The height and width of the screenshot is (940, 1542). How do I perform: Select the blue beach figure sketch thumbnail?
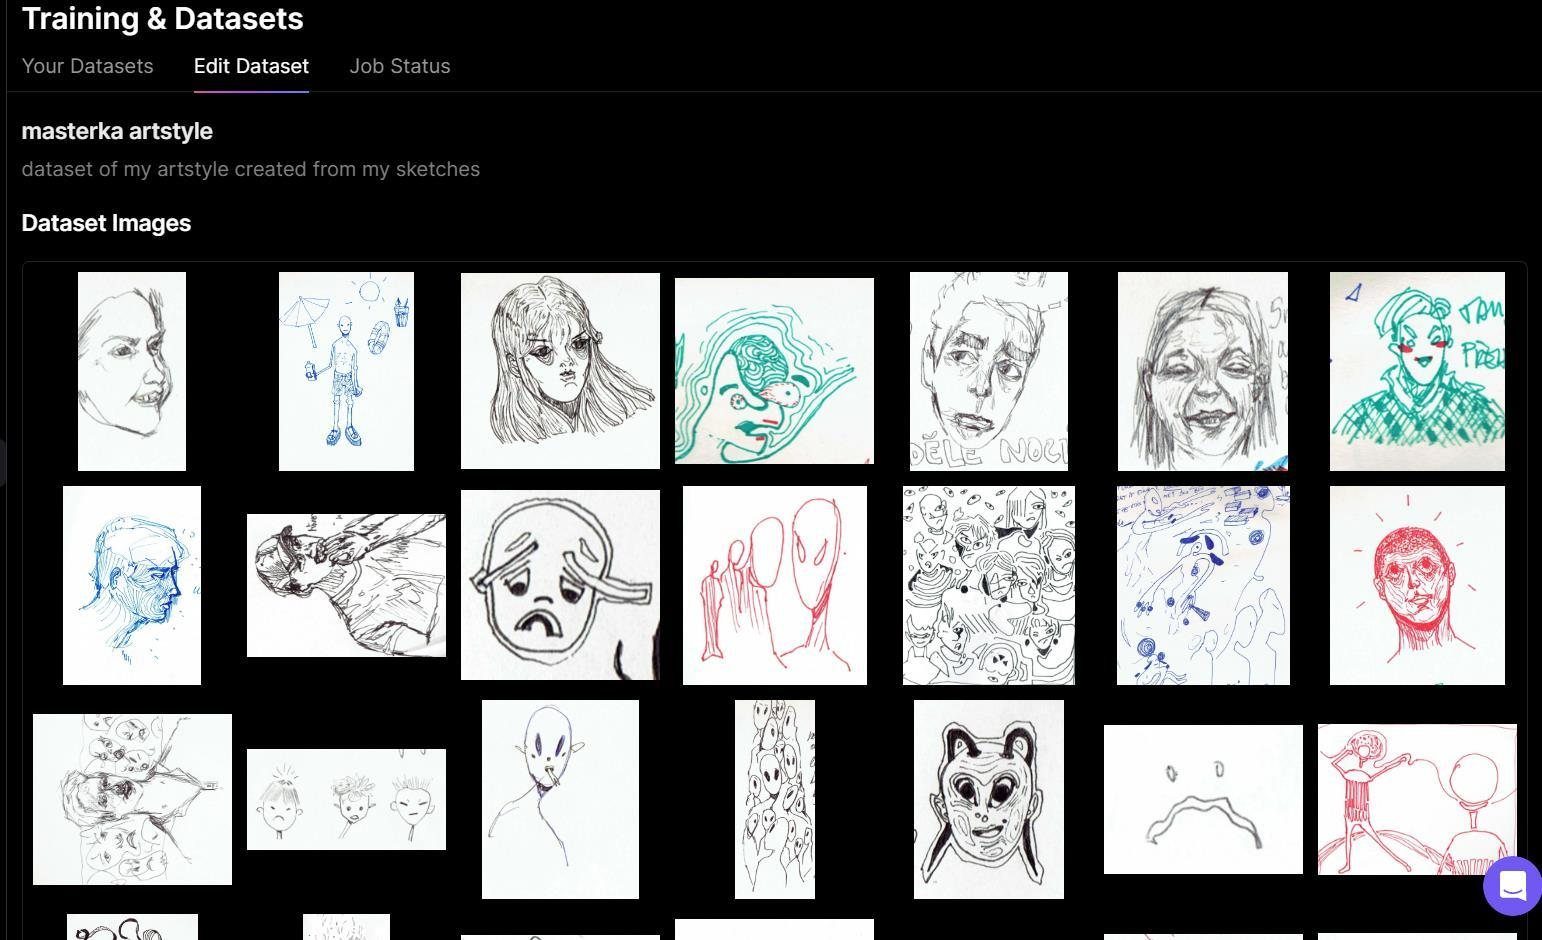pyautogui.click(x=346, y=371)
